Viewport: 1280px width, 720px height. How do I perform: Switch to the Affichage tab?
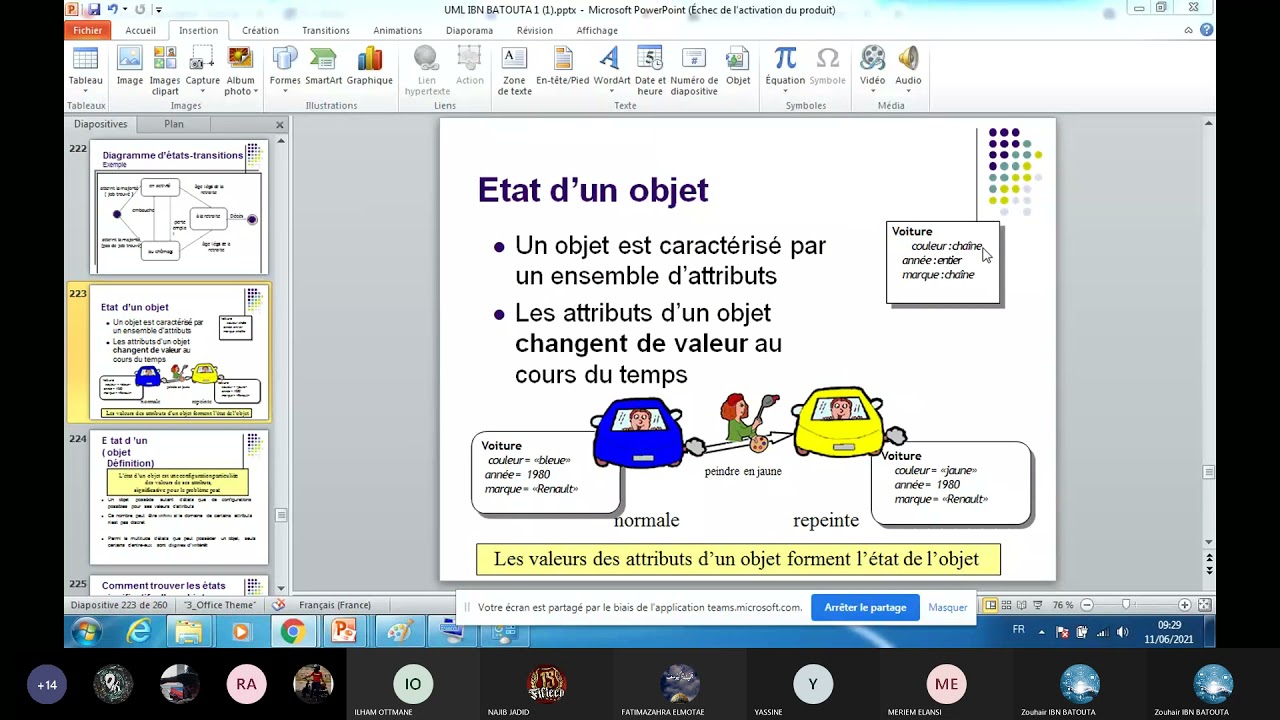tap(597, 30)
